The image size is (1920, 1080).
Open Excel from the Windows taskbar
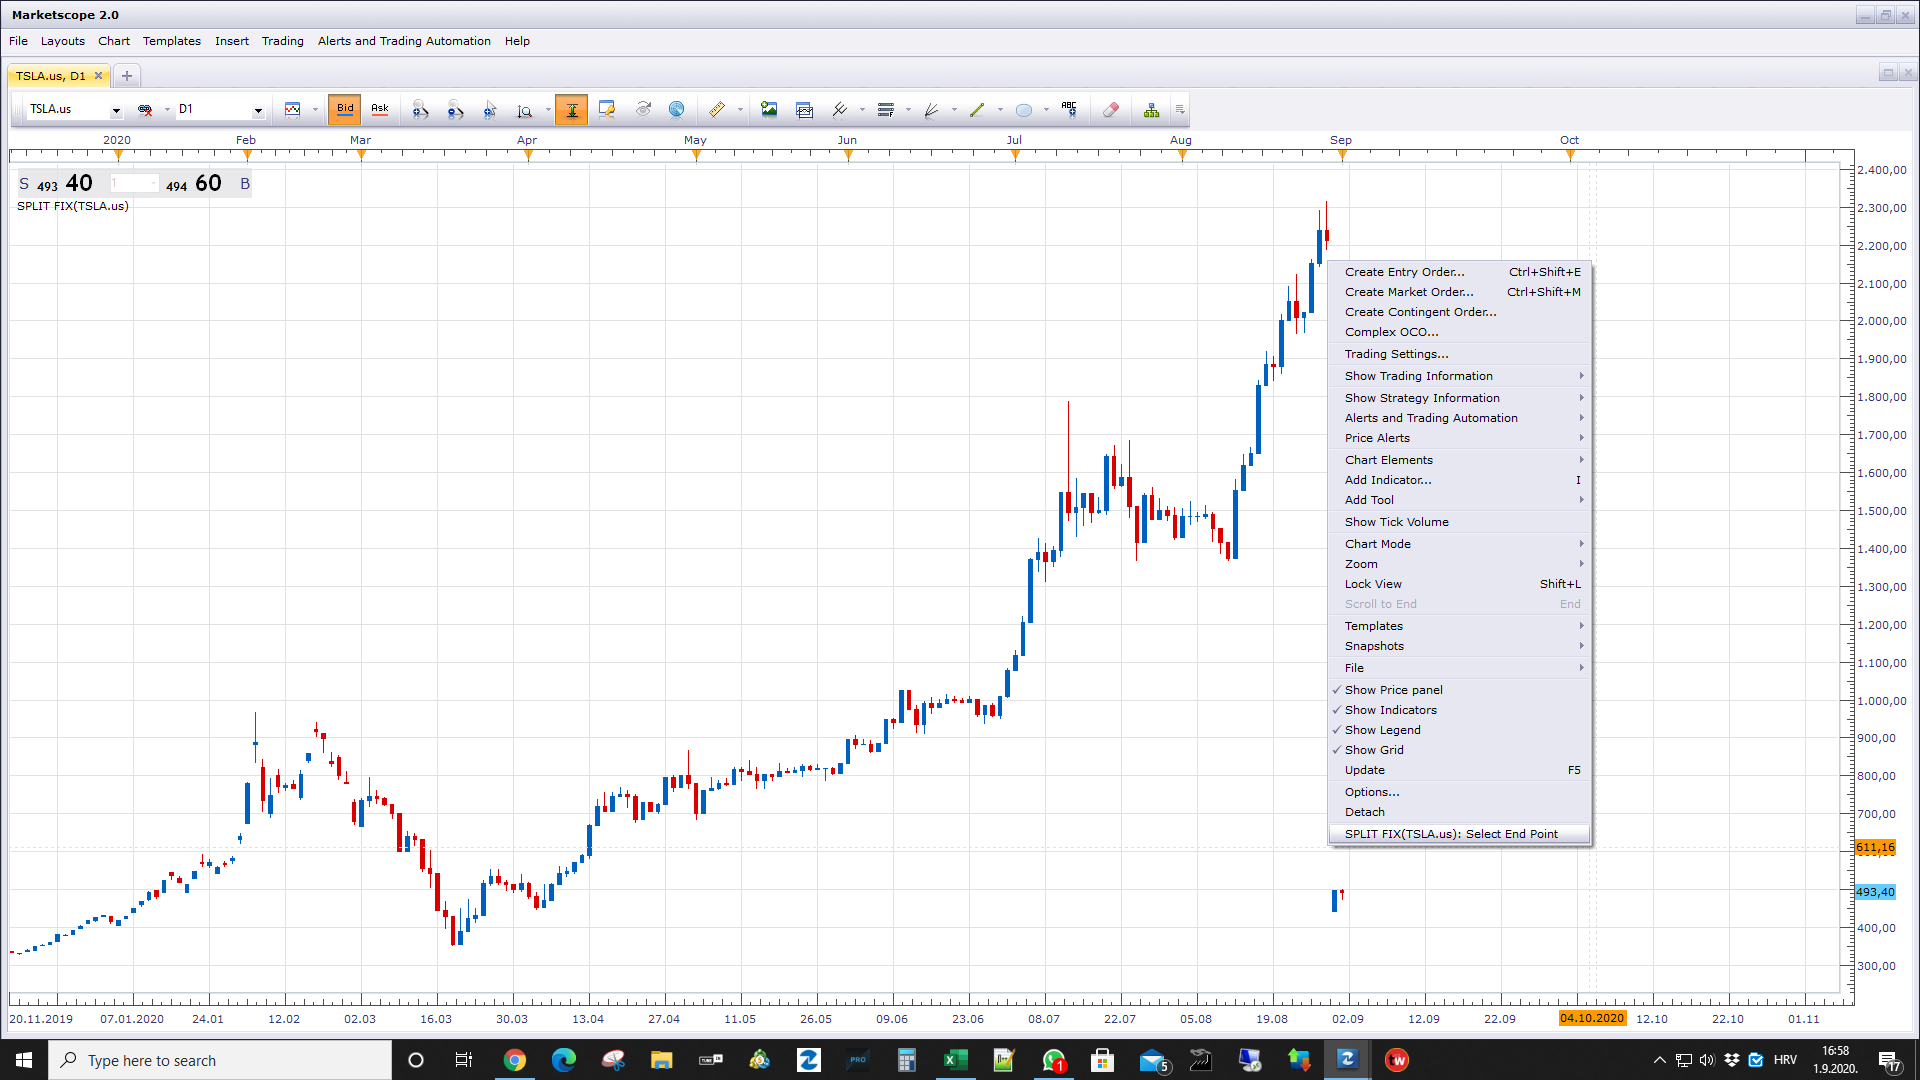coord(955,1060)
